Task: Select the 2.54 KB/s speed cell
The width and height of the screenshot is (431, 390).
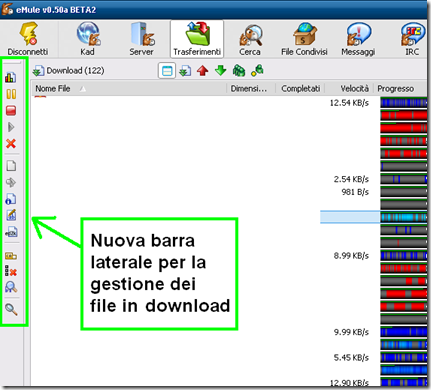Action: point(351,179)
